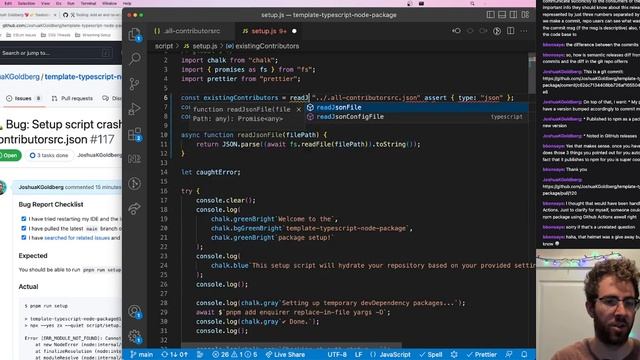Open the View menu in macOS menu bar
This screenshot has width=640, height=360.
coord(45,3)
